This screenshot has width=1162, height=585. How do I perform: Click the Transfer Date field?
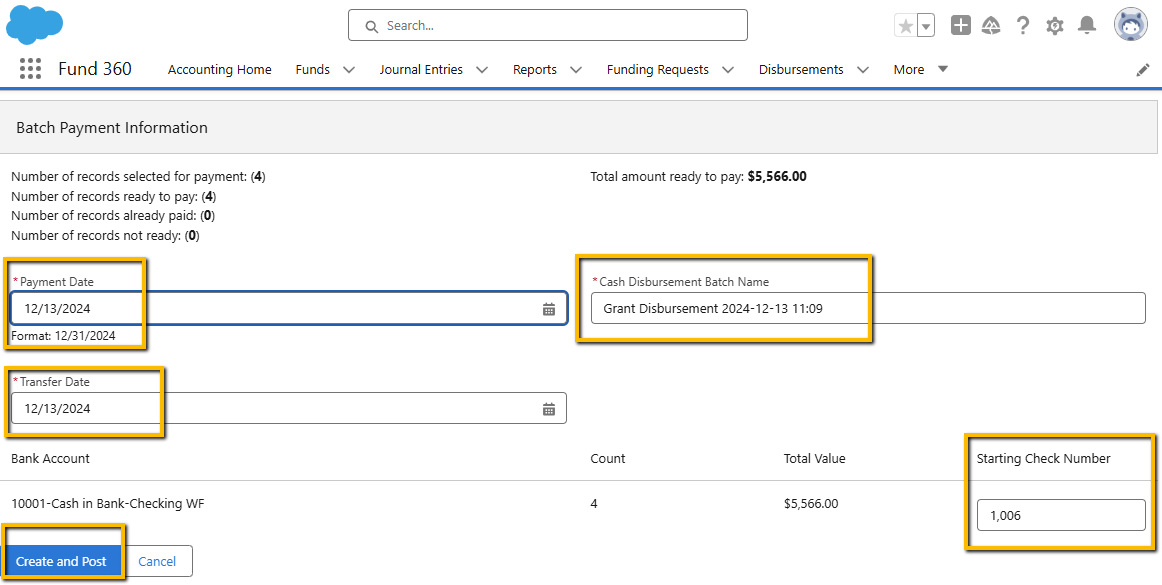coord(289,408)
